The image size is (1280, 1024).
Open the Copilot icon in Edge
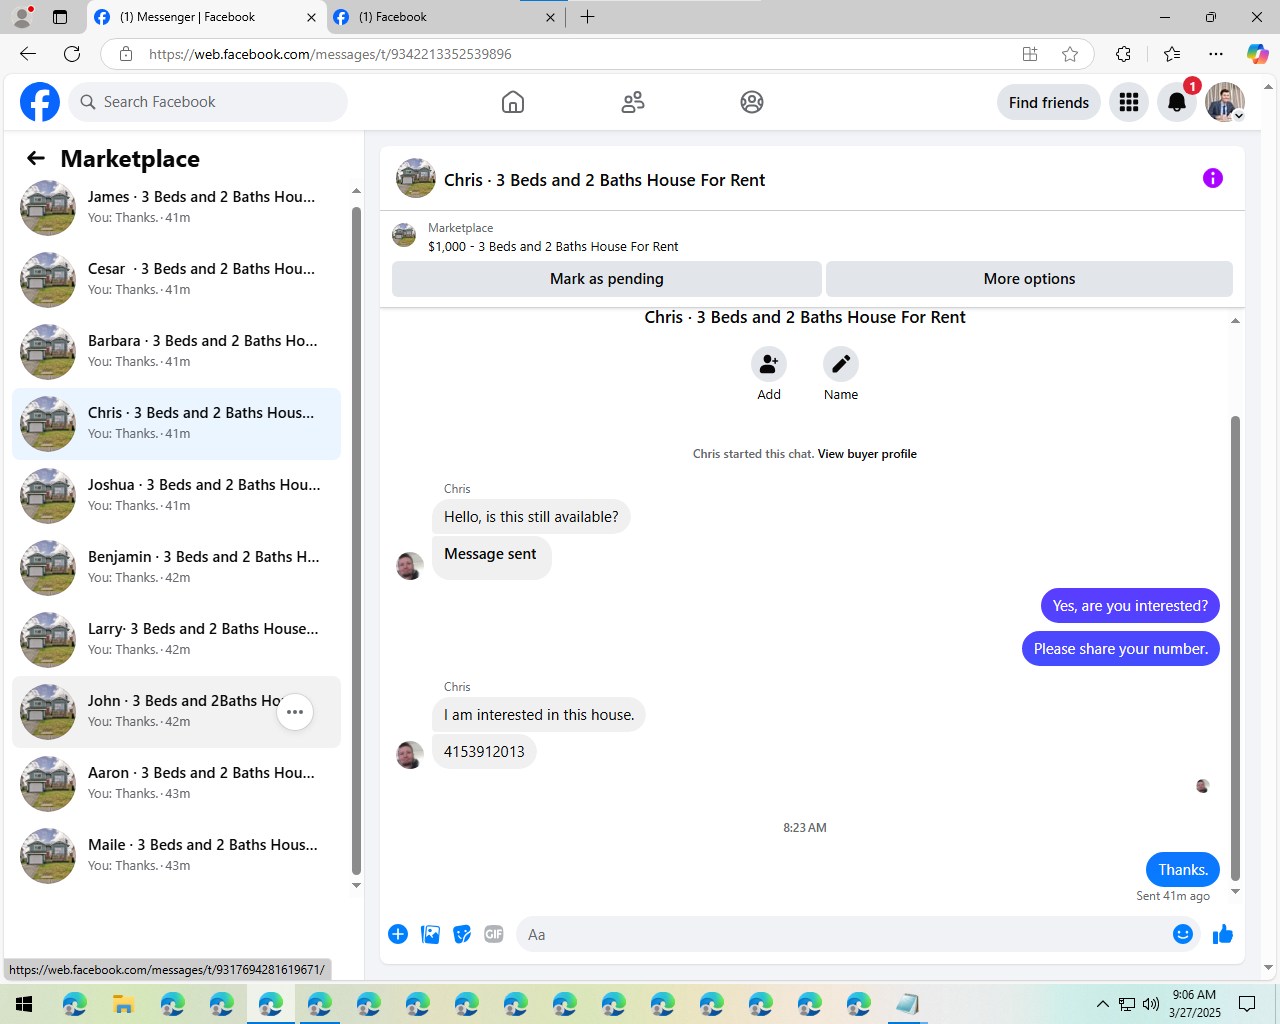(x=1257, y=54)
